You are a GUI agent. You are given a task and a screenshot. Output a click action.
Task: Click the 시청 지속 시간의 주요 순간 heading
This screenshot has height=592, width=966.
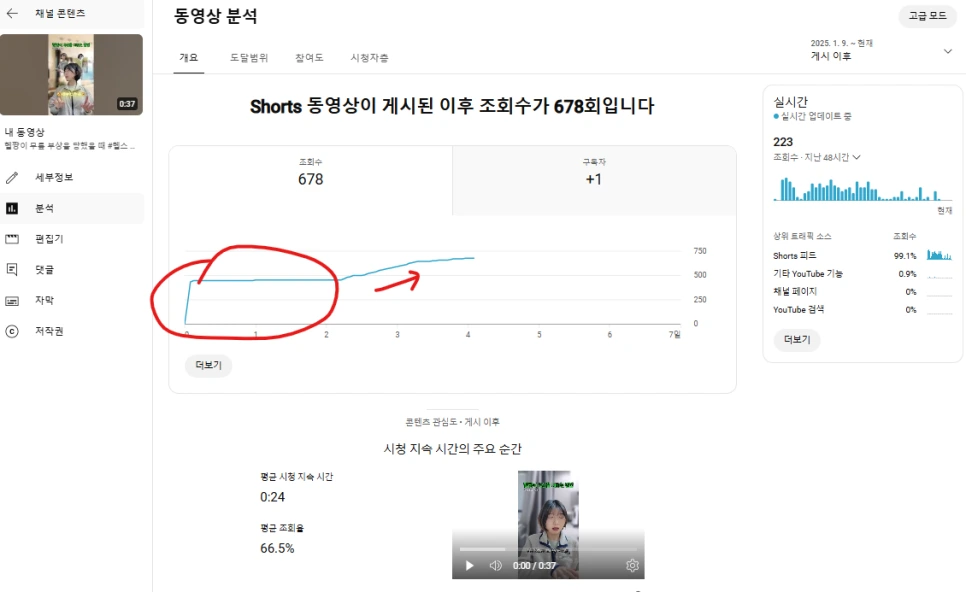[452, 448]
